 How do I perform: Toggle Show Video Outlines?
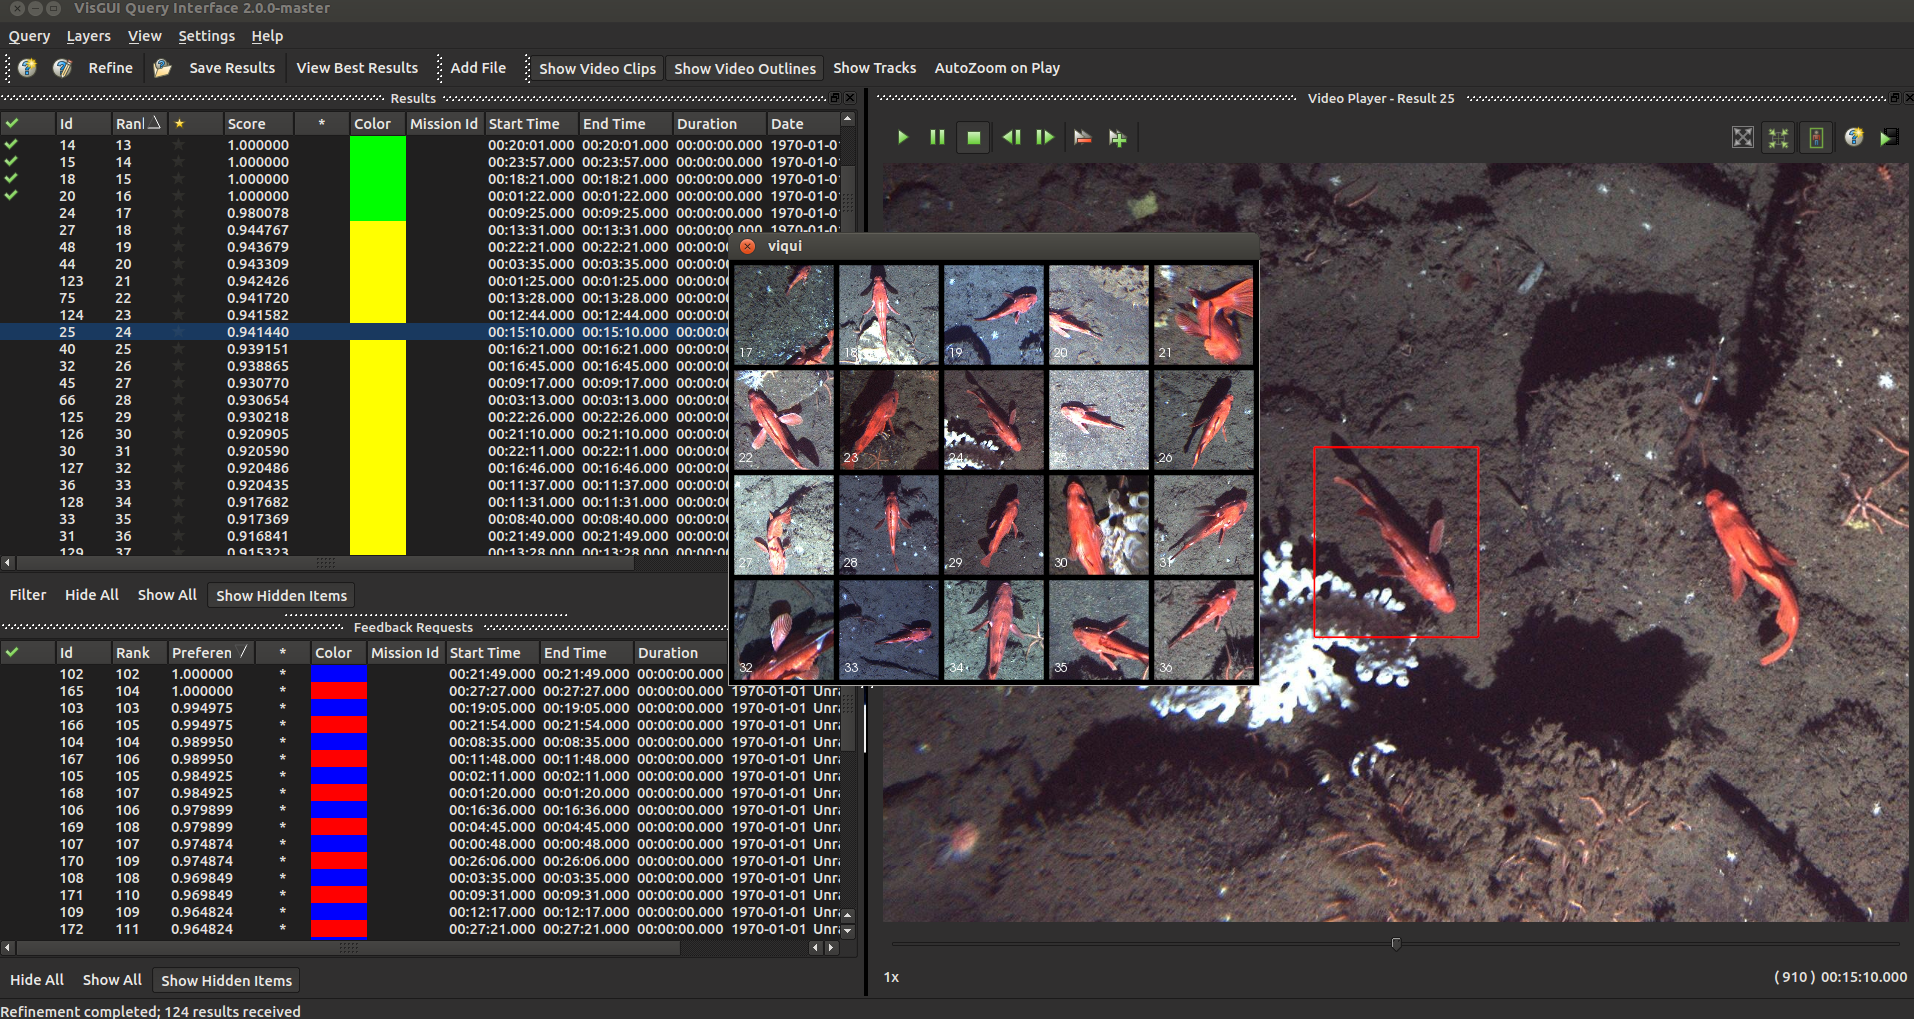click(744, 68)
